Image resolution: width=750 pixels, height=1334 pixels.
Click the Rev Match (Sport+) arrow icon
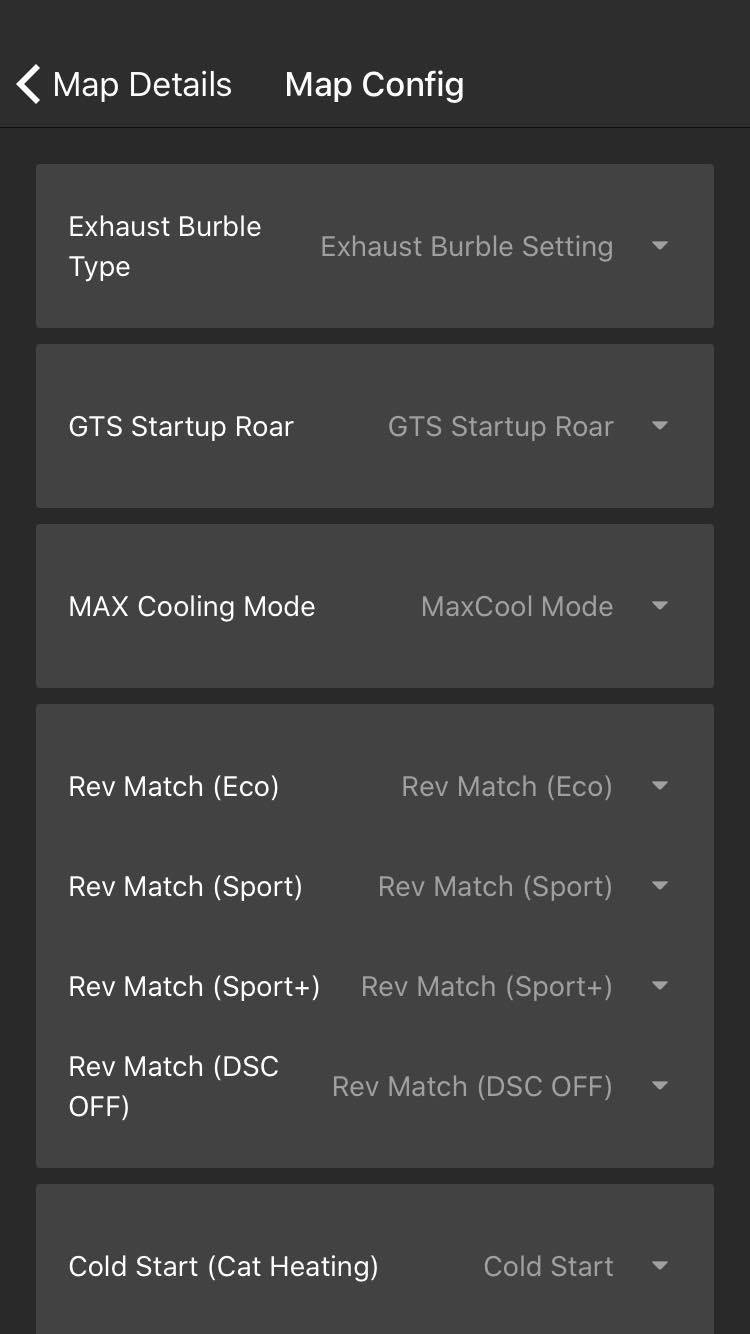click(660, 986)
